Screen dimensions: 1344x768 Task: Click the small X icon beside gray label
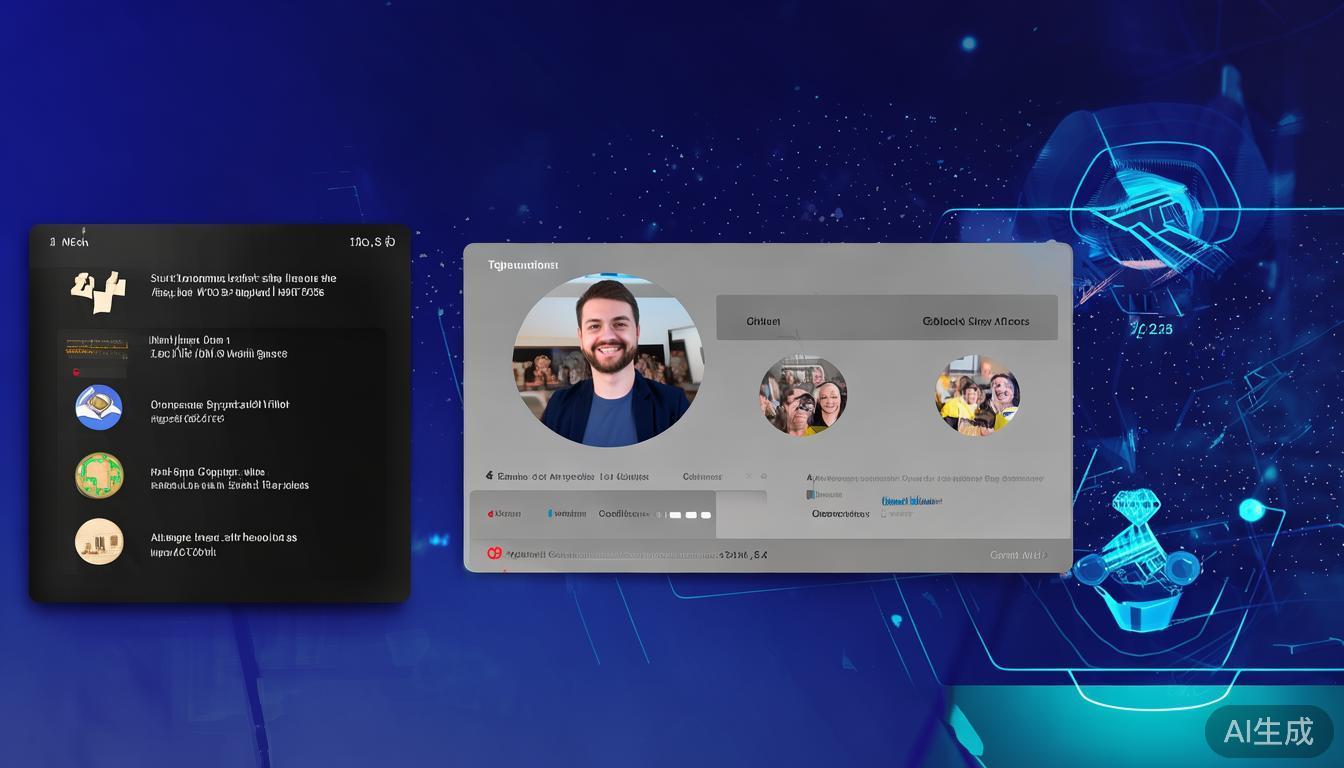pyautogui.click(x=749, y=477)
